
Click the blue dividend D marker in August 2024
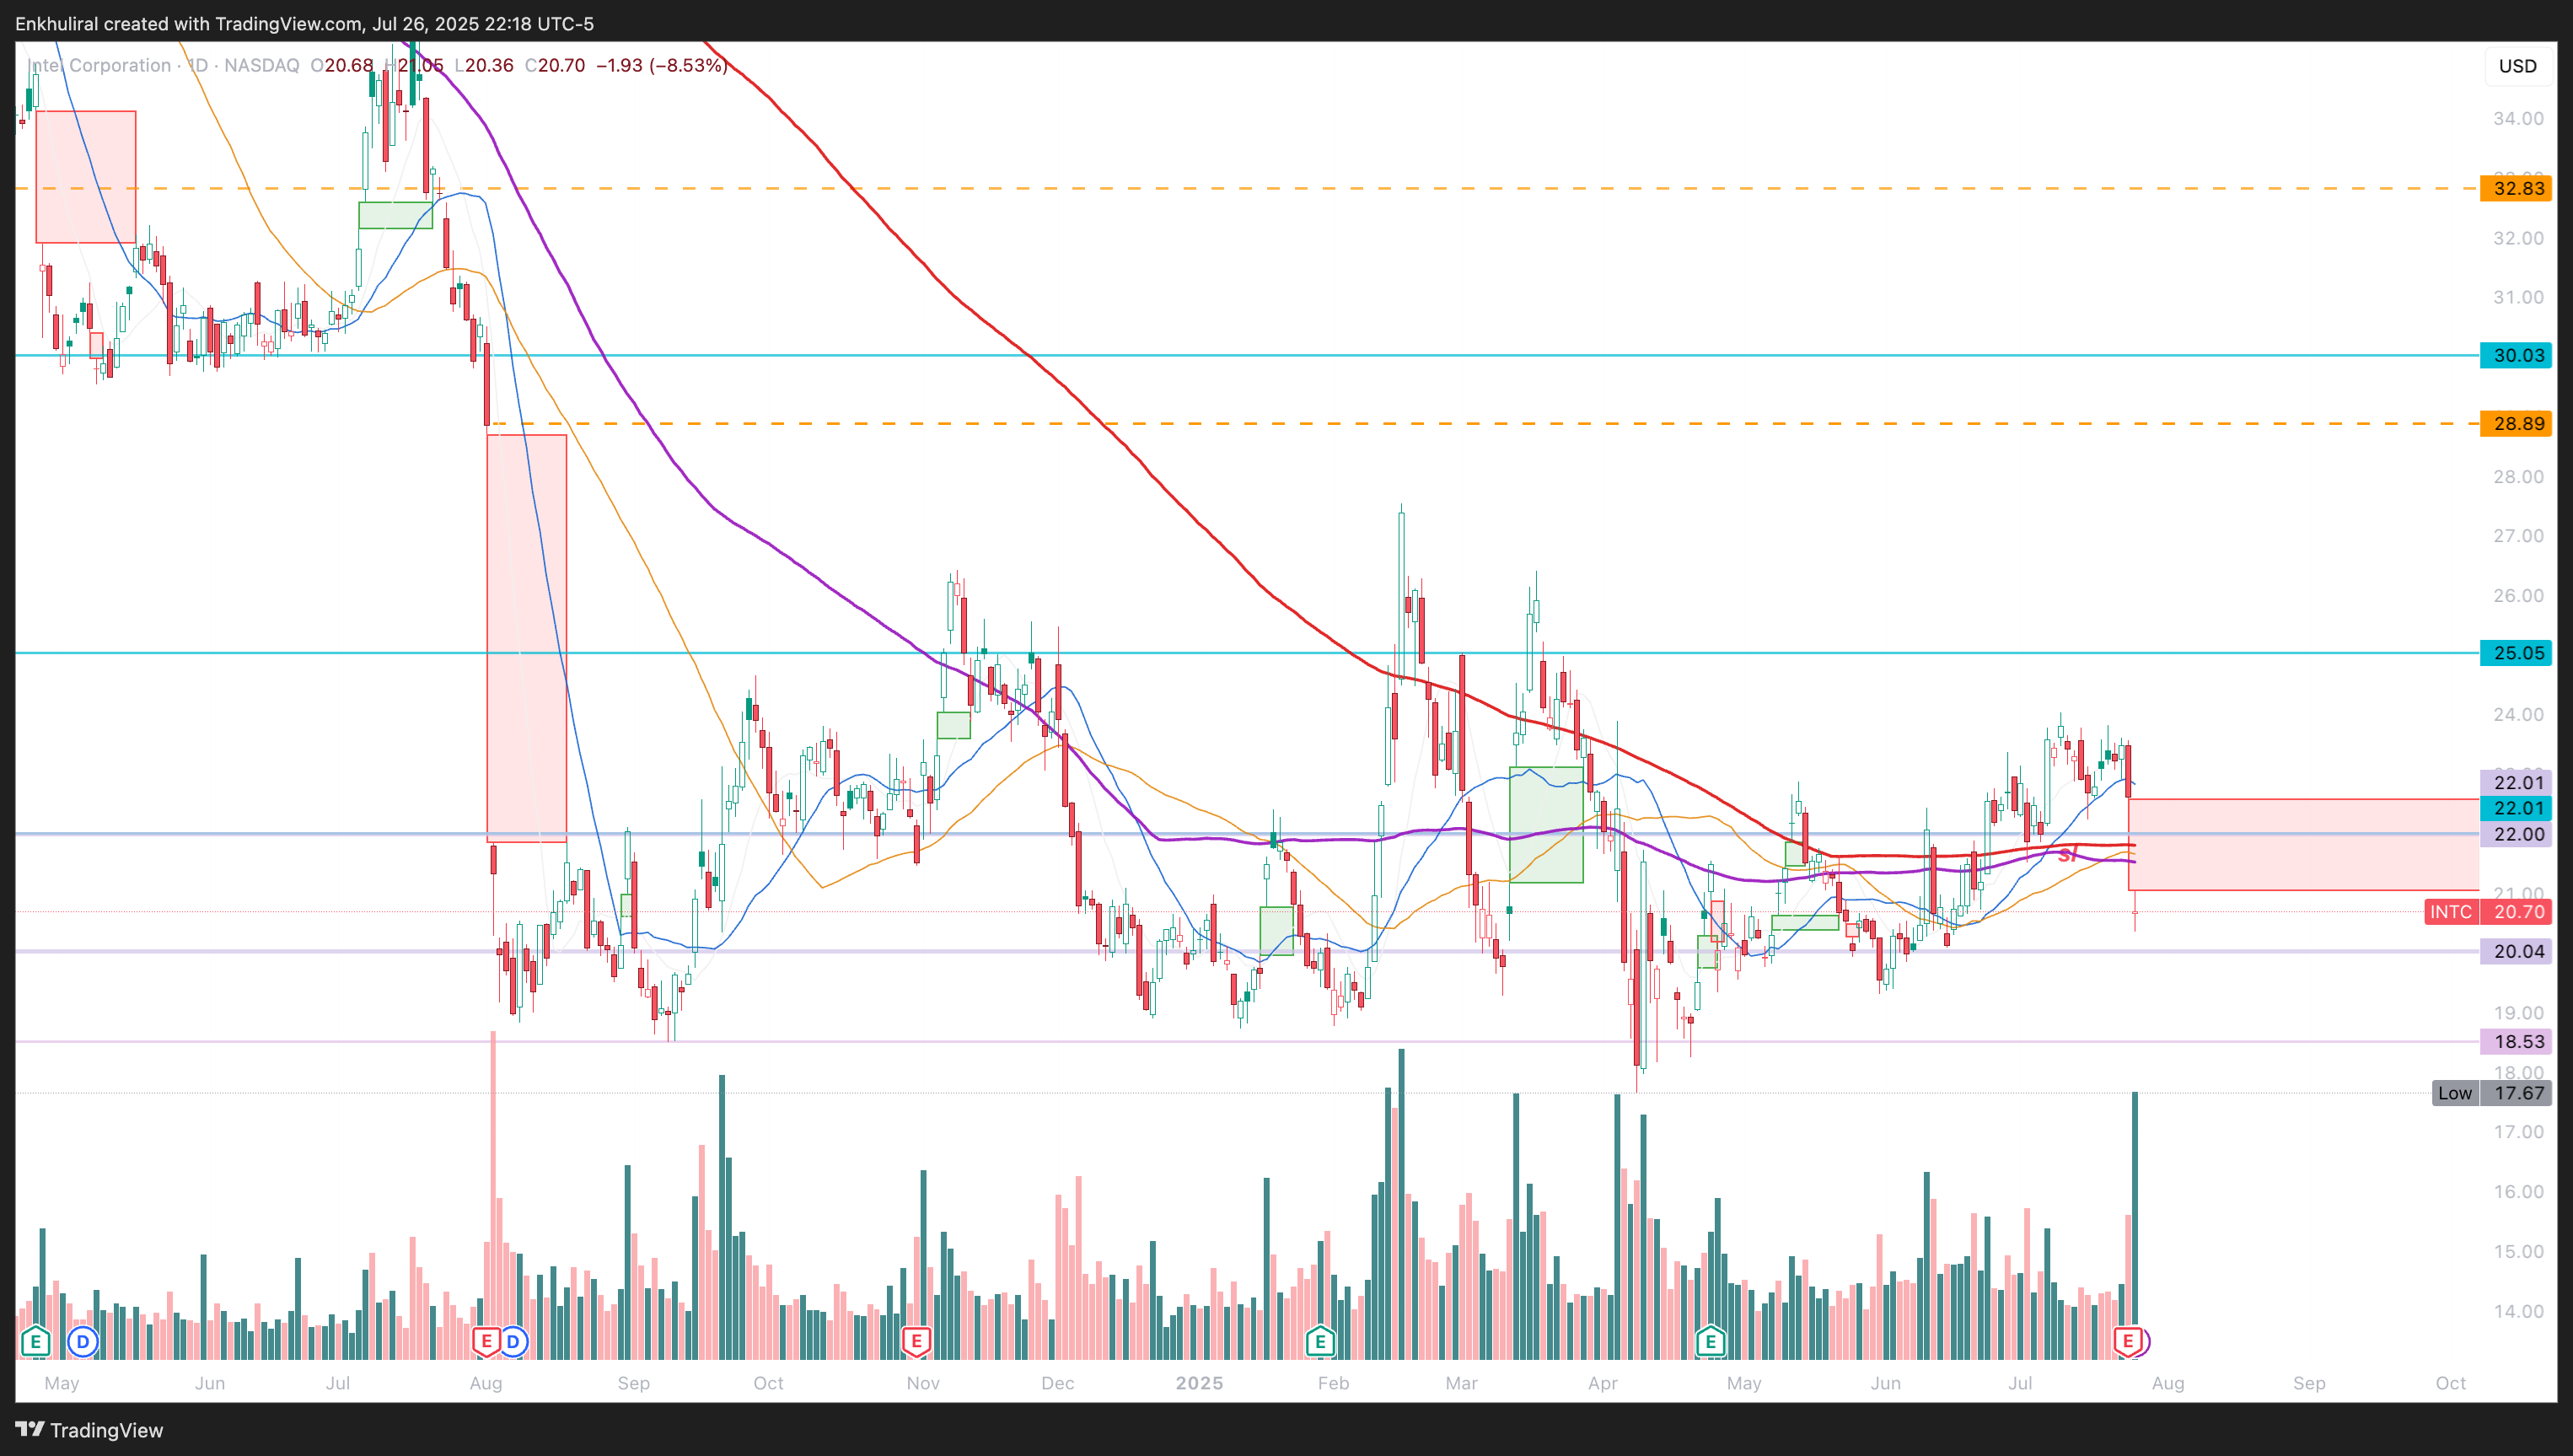pos(513,1341)
